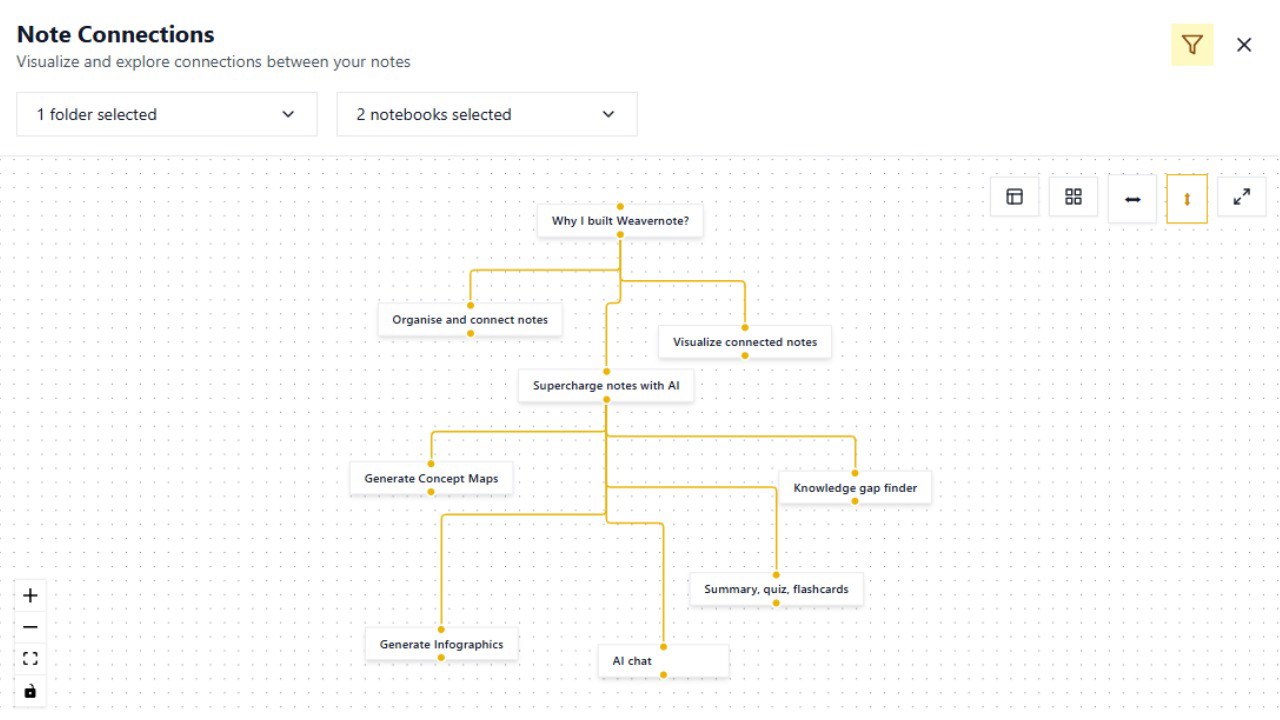Switch to the panel layout view icon
Viewport: 1280px width, 720px height.
click(x=1014, y=197)
